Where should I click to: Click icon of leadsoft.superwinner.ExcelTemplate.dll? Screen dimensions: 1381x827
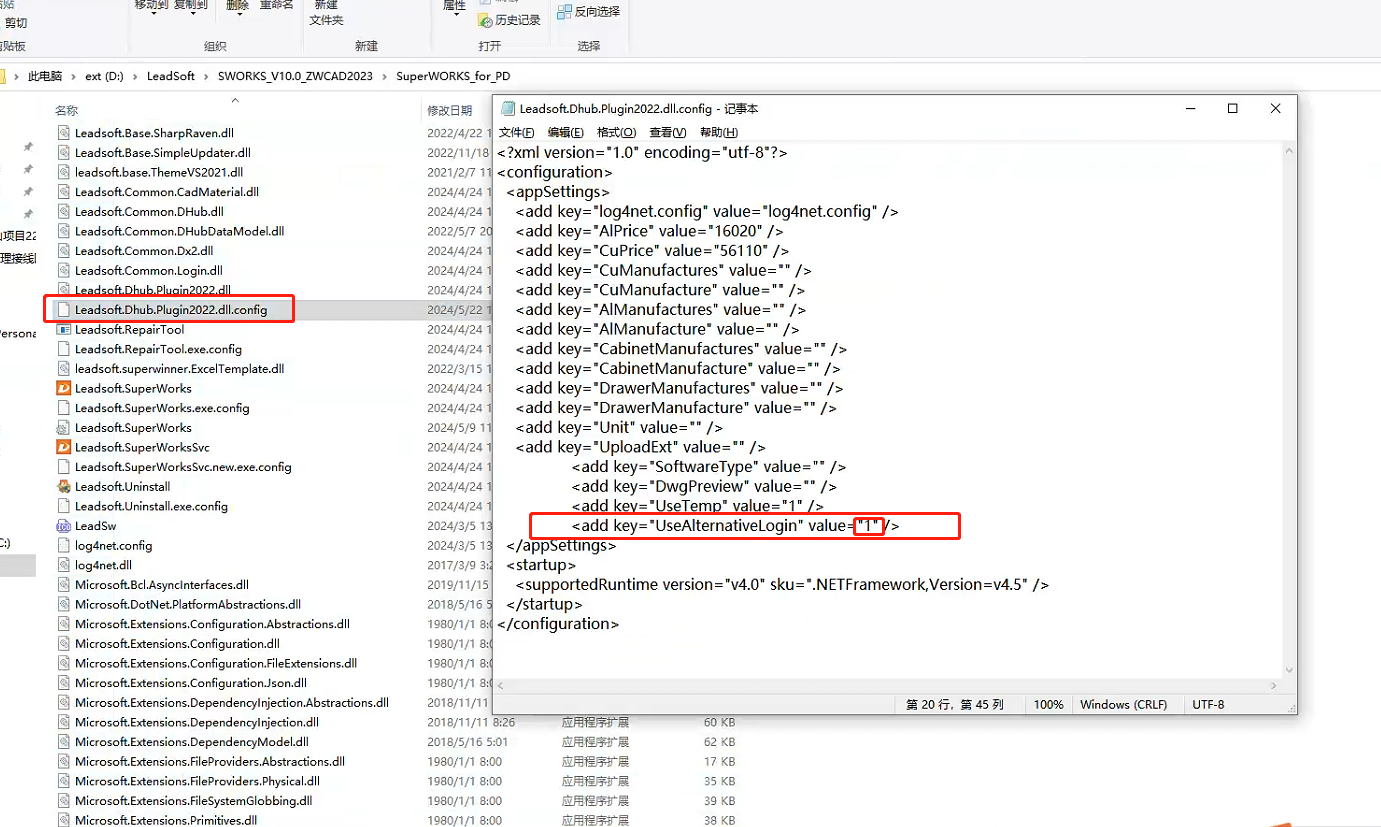click(64, 369)
